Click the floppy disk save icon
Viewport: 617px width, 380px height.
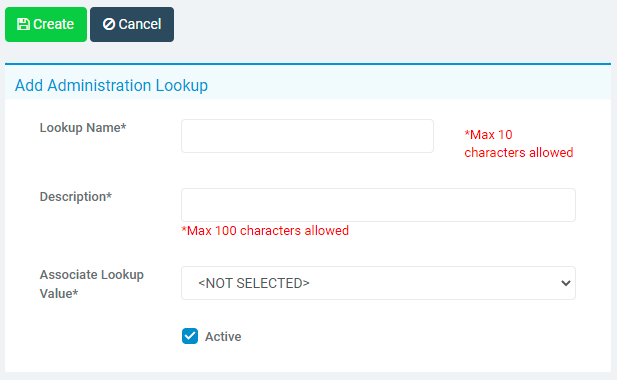pyautogui.click(x=23, y=24)
